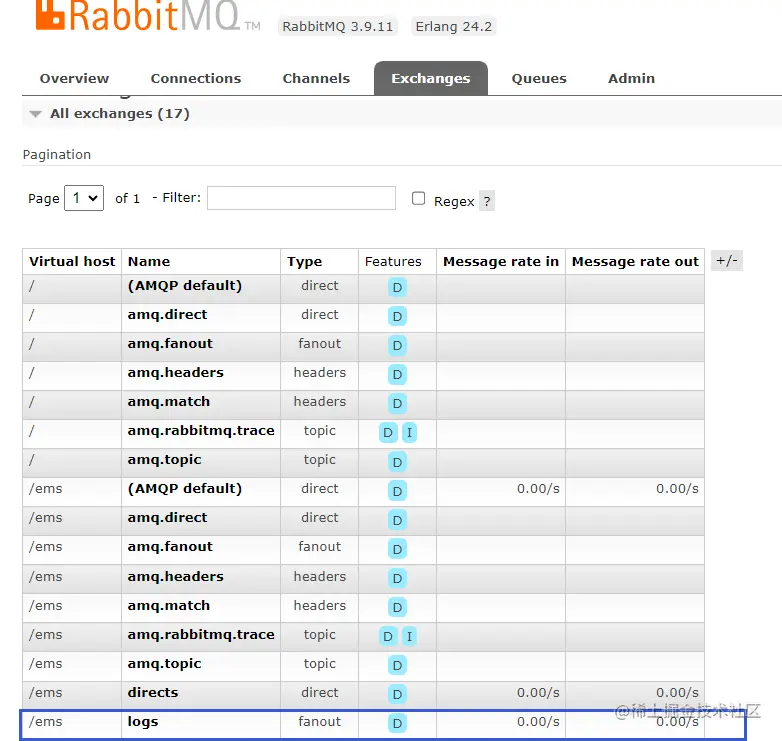Viewport: 782px width, 741px height.
Task: Click D badge on /ems (AMQP default) row
Action: click(x=397, y=491)
